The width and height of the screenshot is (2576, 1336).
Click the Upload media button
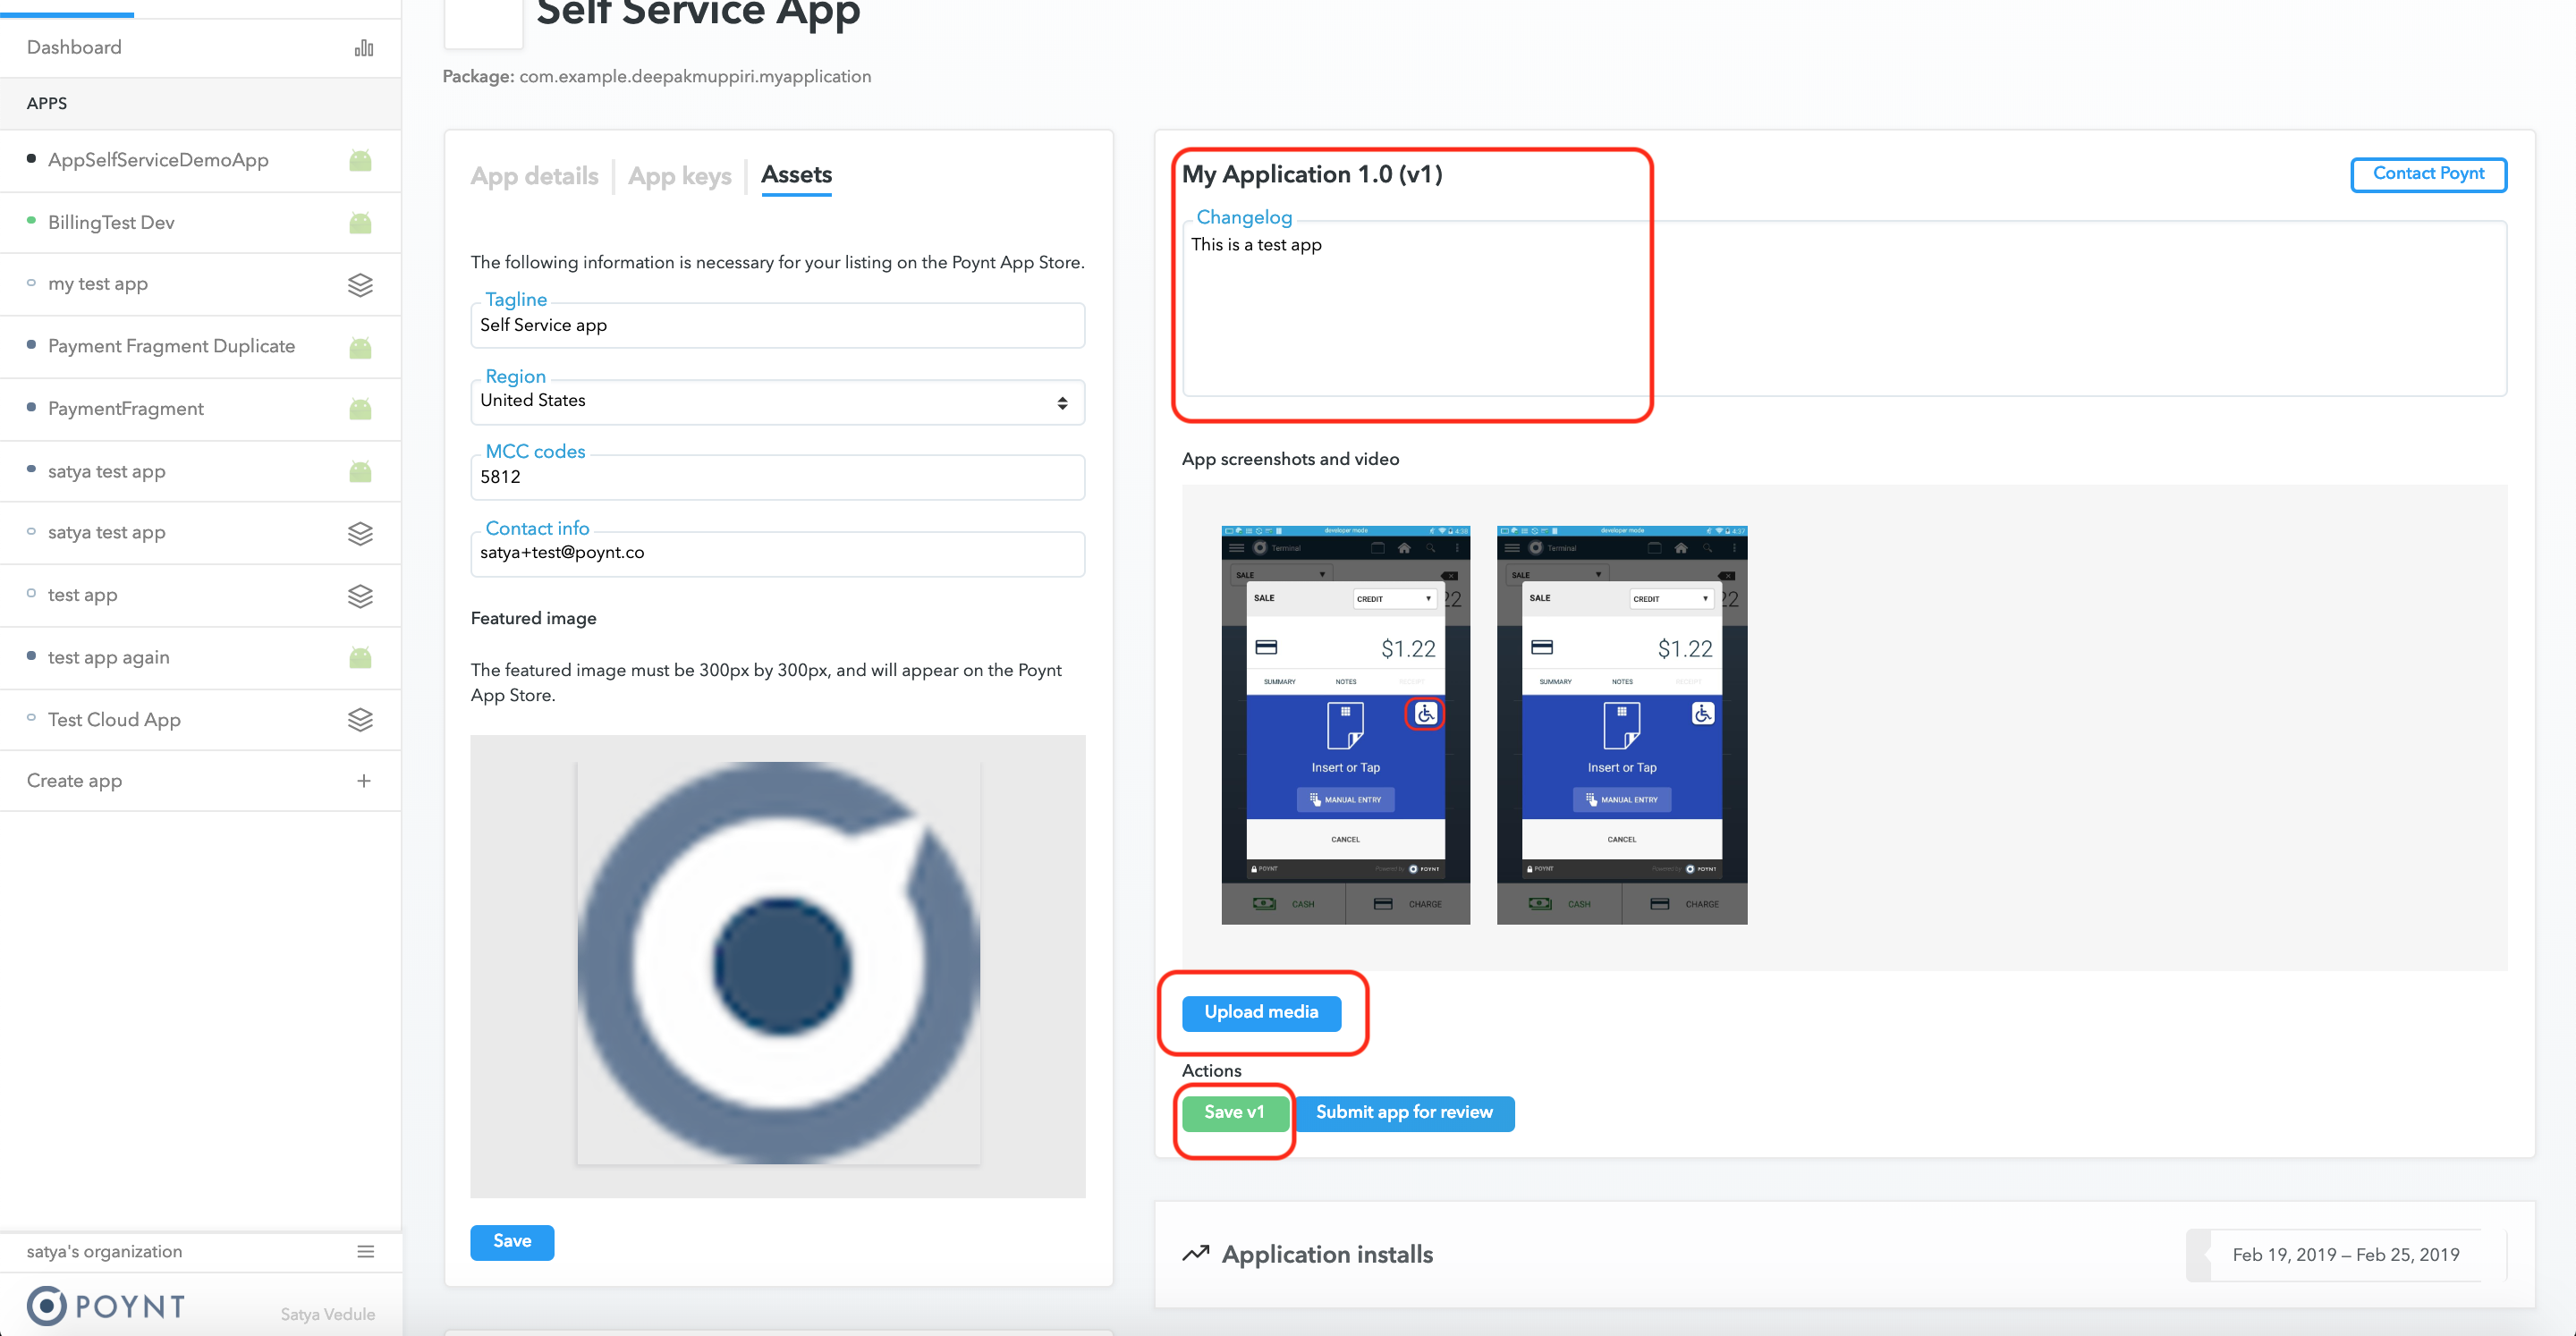coord(1261,1012)
